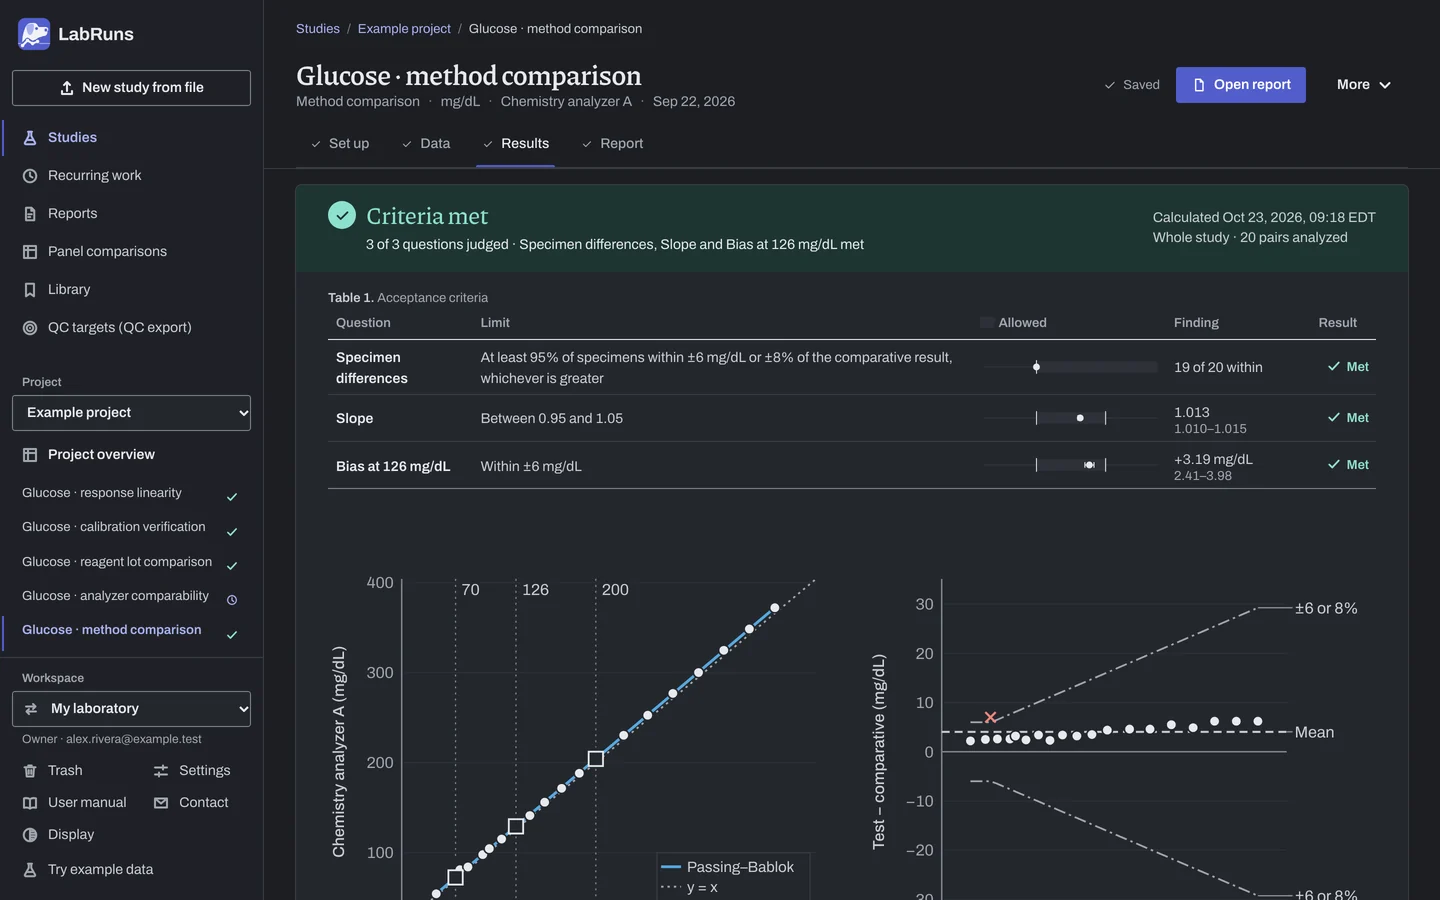The height and width of the screenshot is (900, 1440).
Task: Open Contact
Action: (203, 802)
